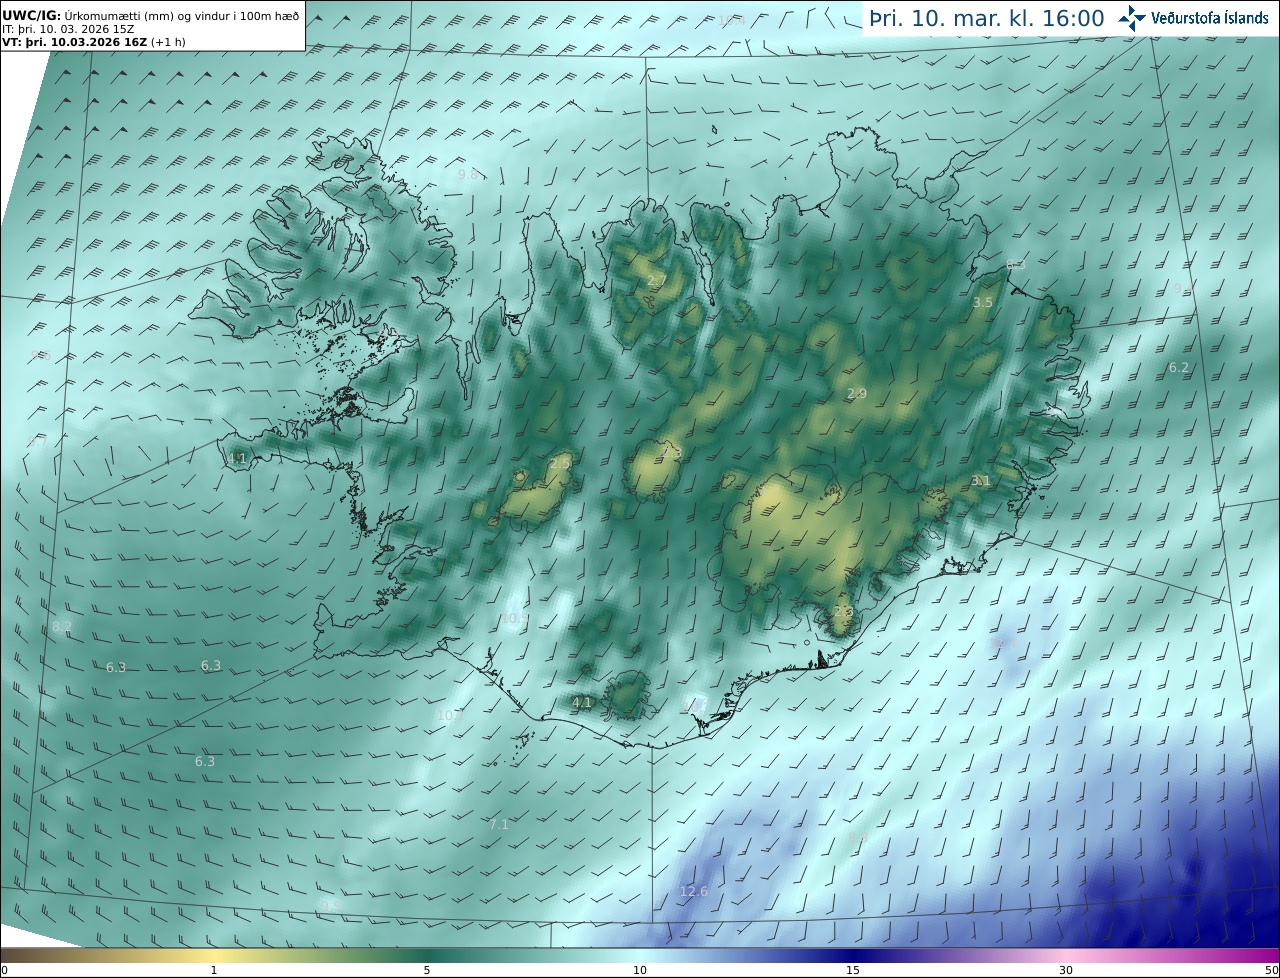
Task: Click the 3.1 value in east Iceland
Action: click(981, 481)
